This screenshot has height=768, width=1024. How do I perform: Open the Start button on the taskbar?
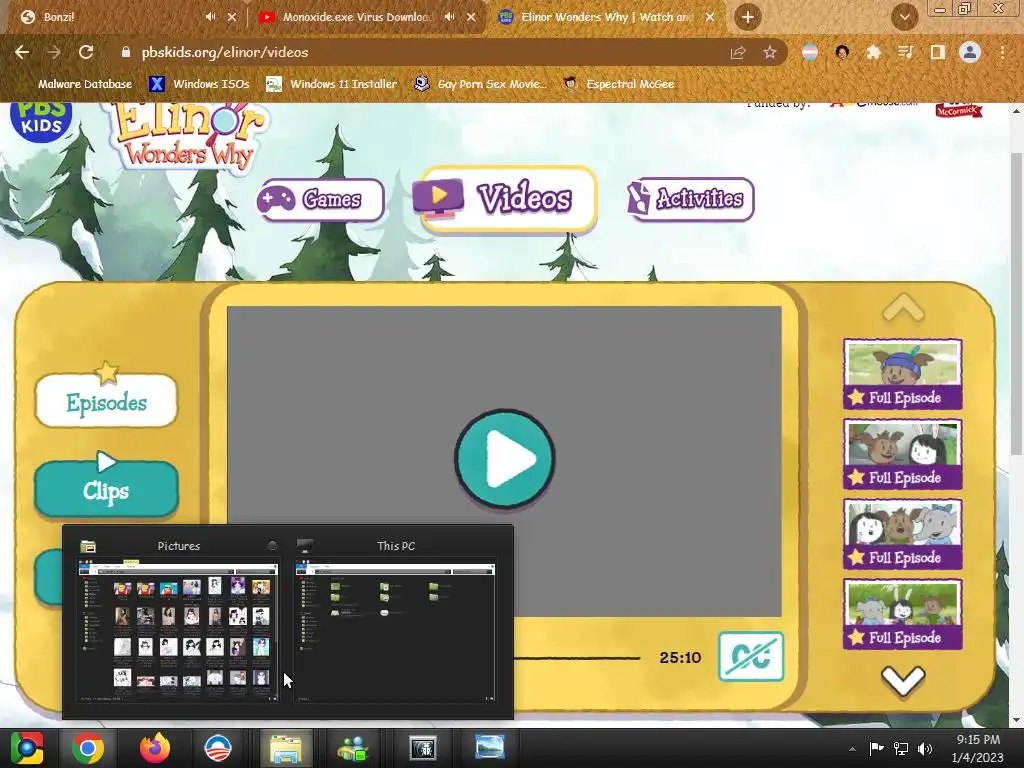tap(27, 748)
